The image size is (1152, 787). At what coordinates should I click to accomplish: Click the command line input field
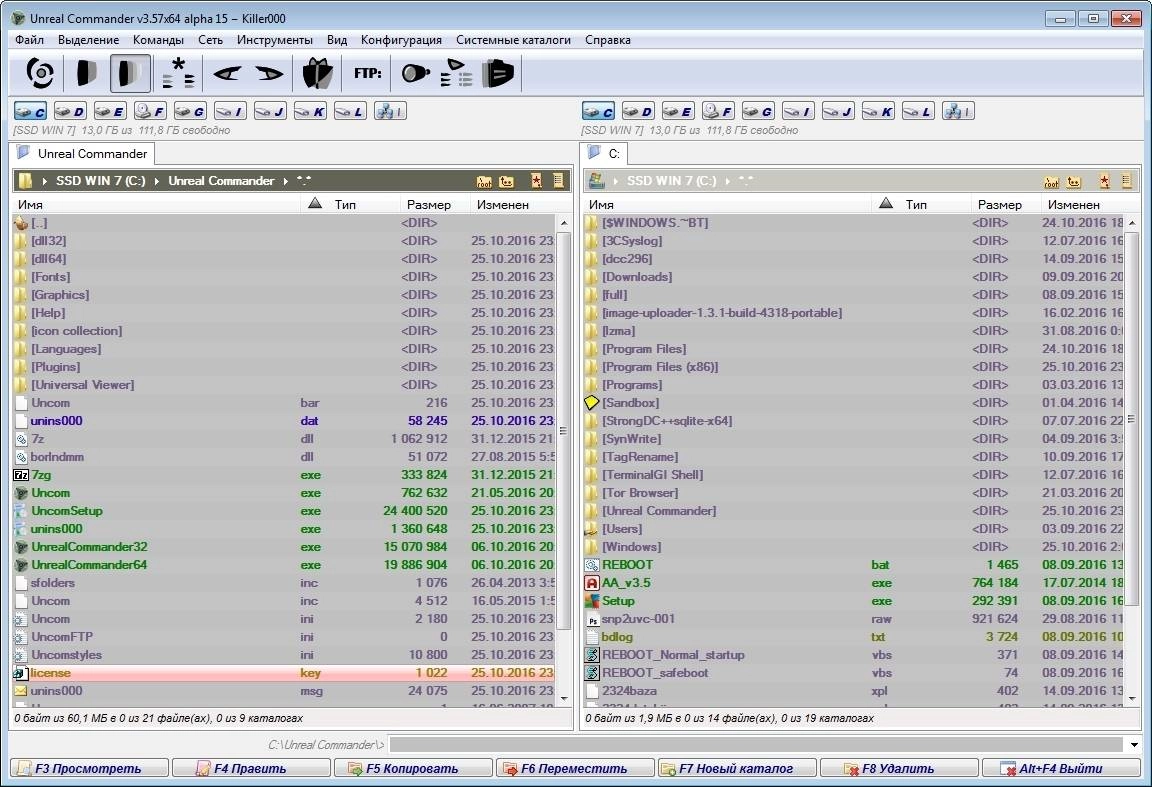pos(757,745)
